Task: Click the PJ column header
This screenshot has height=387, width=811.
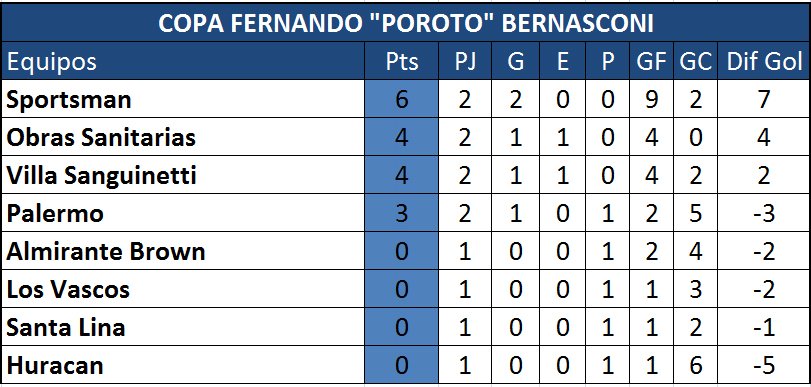Action: pos(465,61)
